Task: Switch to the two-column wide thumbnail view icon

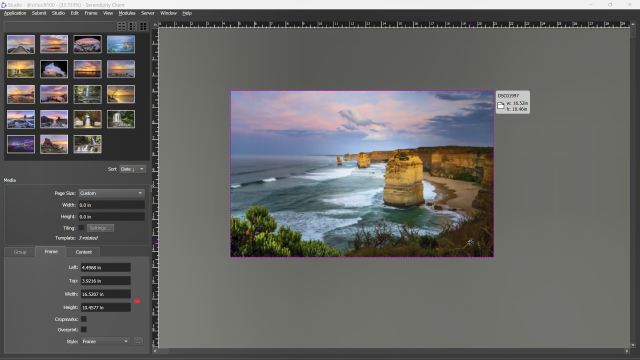Action: click(122, 27)
